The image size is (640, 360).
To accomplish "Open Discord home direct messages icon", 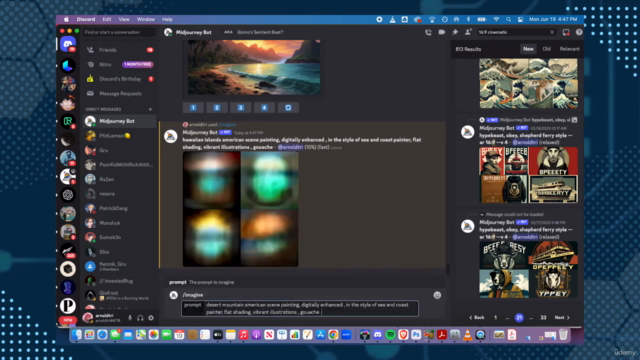I will 68,43.
